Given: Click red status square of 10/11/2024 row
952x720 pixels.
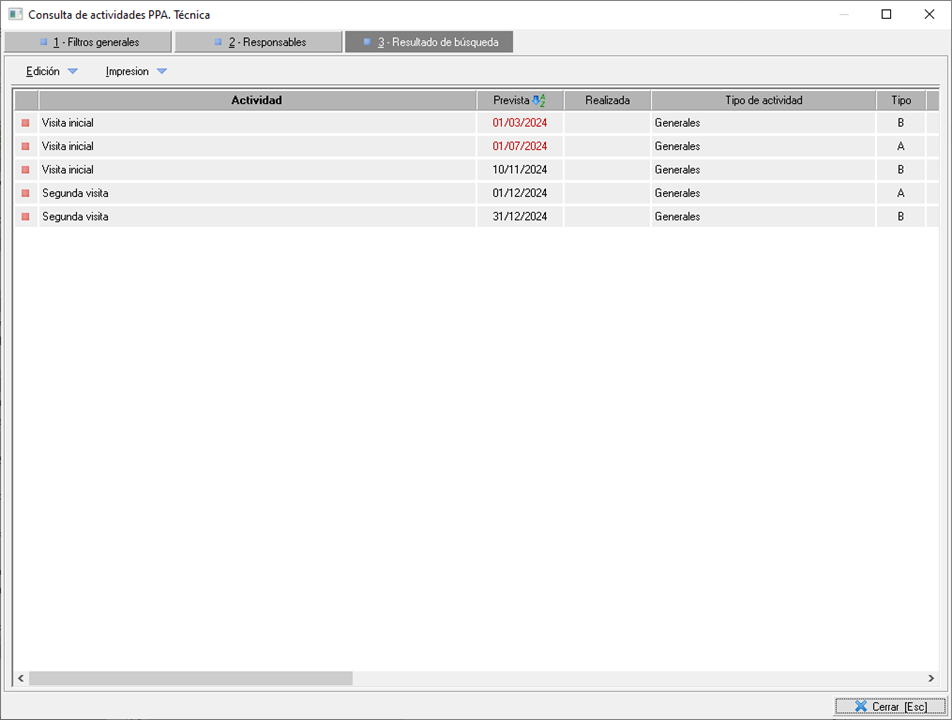Looking at the screenshot, I should pos(26,170).
